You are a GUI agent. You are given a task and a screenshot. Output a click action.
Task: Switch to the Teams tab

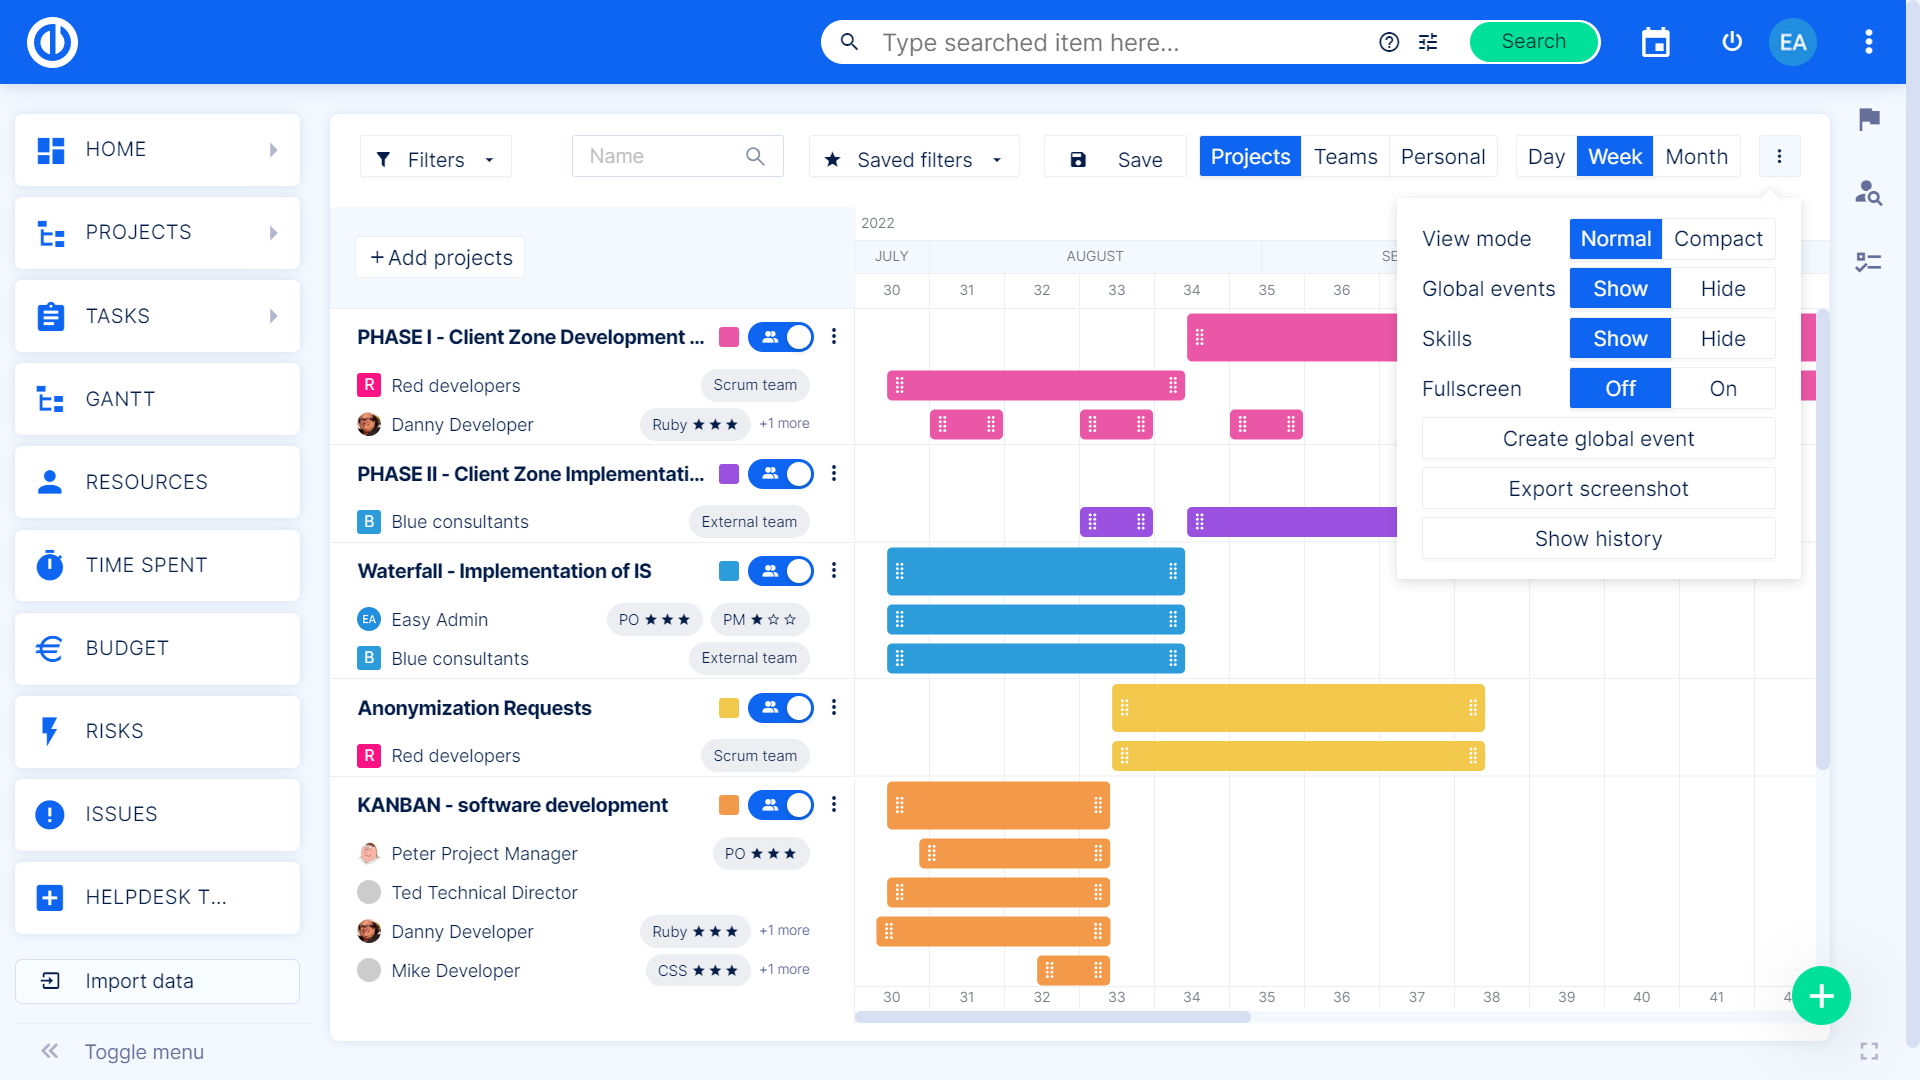pyautogui.click(x=1345, y=157)
